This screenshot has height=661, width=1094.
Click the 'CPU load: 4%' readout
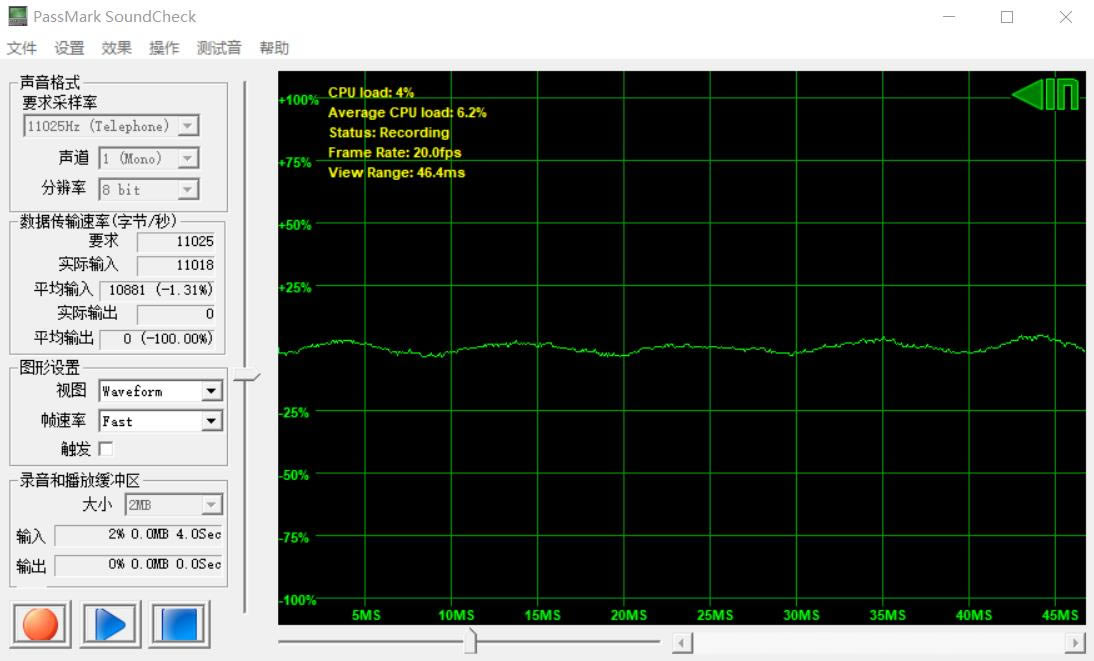370,92
